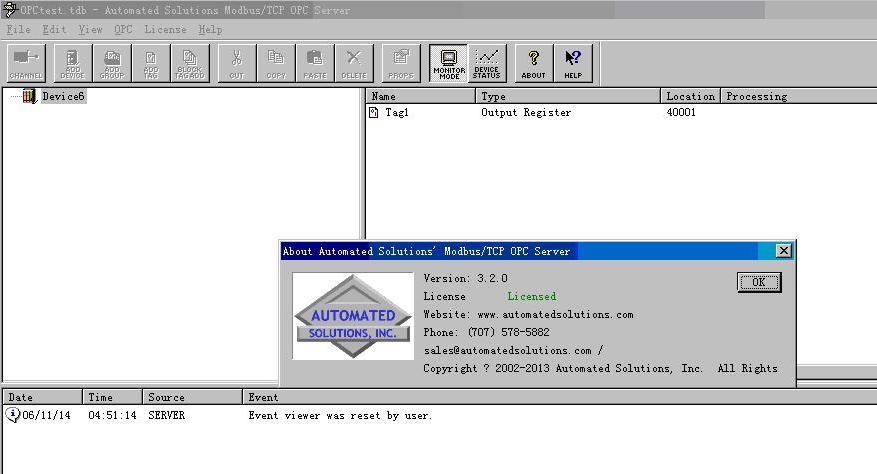The height and width of the screenshot is (474, 877).
Task: Click the Version 3.2.0 text
Action: coord(465,278)
